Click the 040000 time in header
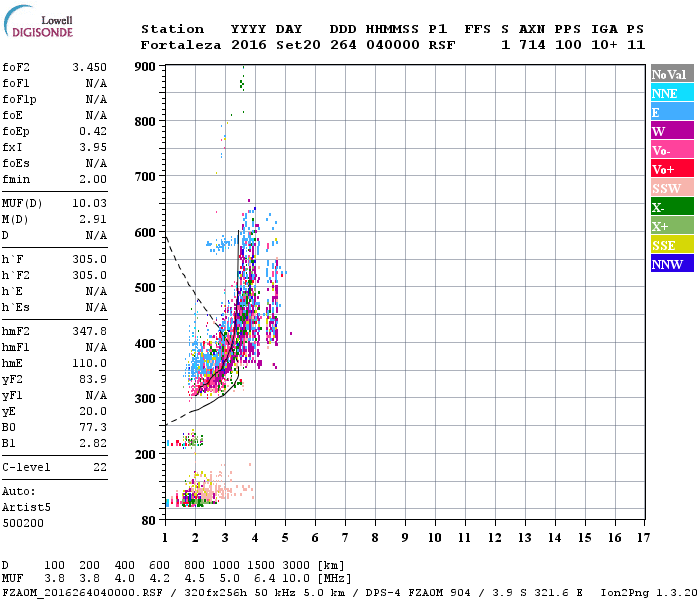 pyautogui.click(x=392, y=45)
